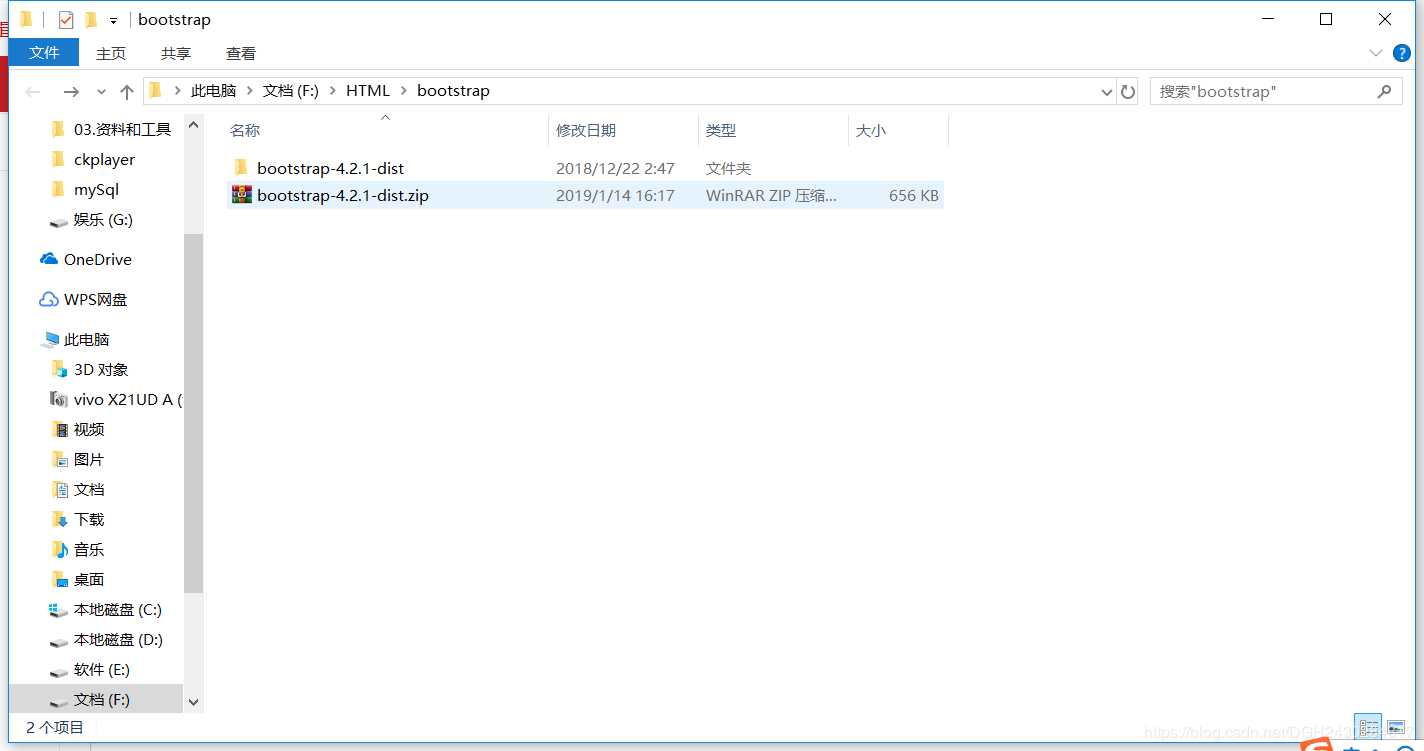Switch to the 共享 ribbon tab
Image resolution: width=1424 pixels, height=751 pixels.
[x=176, y=54]
